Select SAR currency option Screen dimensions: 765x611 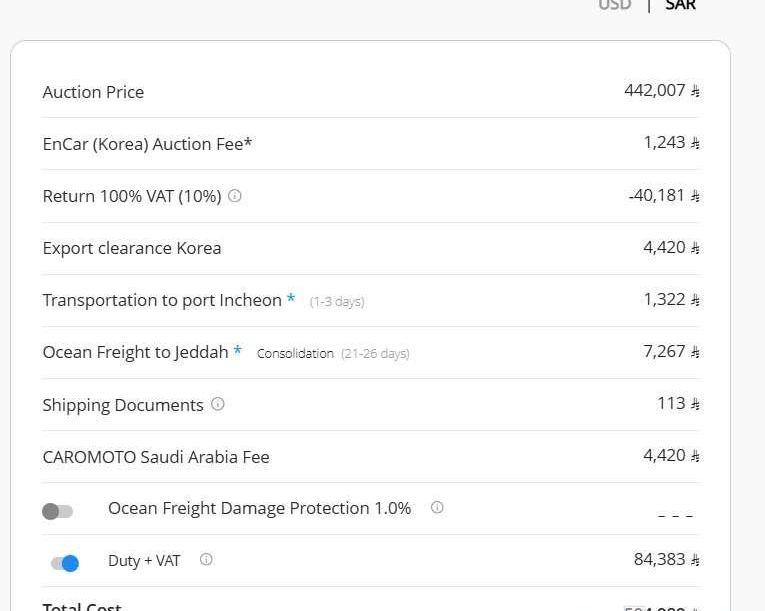point(681,5)
